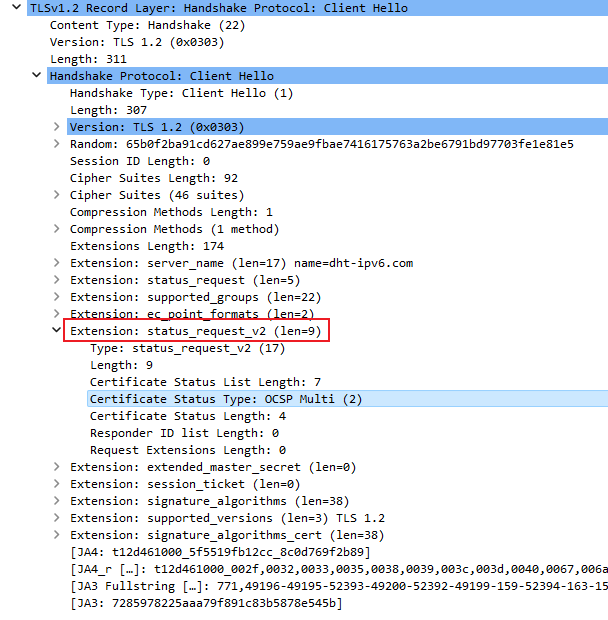Collapse the Handshake Protocol: Client Hello node

pos(36,75)
